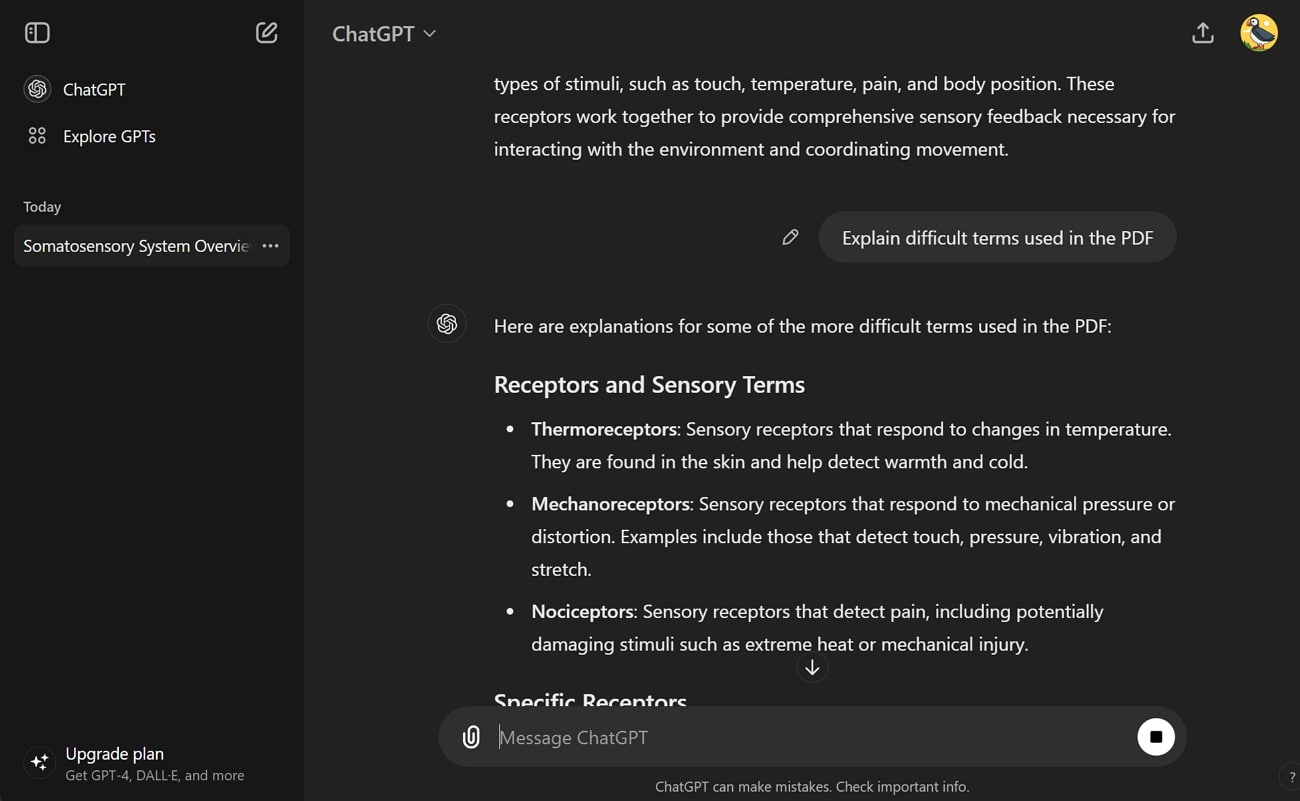Click the 'Receptors and Sensory Terms' heading

649,384
